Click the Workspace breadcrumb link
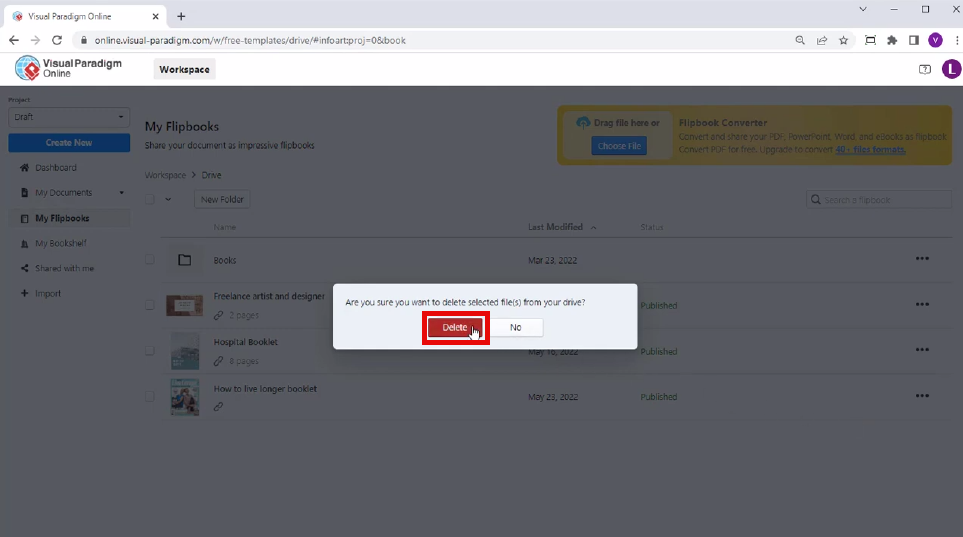The width and height of the screenshot is (963, 537). point(165,175)
